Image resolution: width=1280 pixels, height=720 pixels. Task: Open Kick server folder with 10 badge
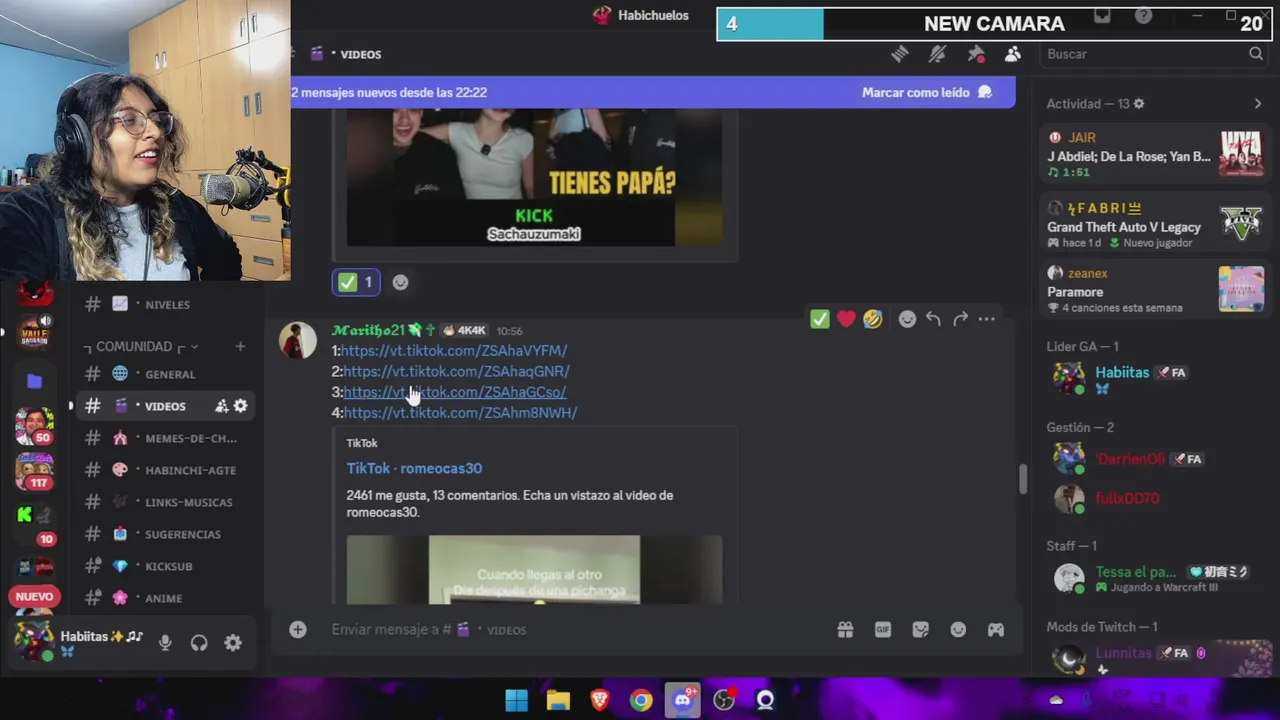(34, 523)
